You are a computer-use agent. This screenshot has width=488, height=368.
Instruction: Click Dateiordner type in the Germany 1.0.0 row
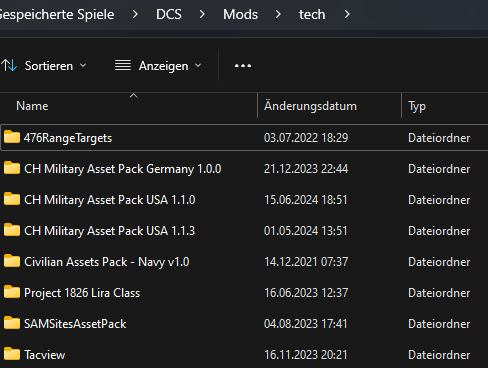pyautogui.click(x=439, y=169)
